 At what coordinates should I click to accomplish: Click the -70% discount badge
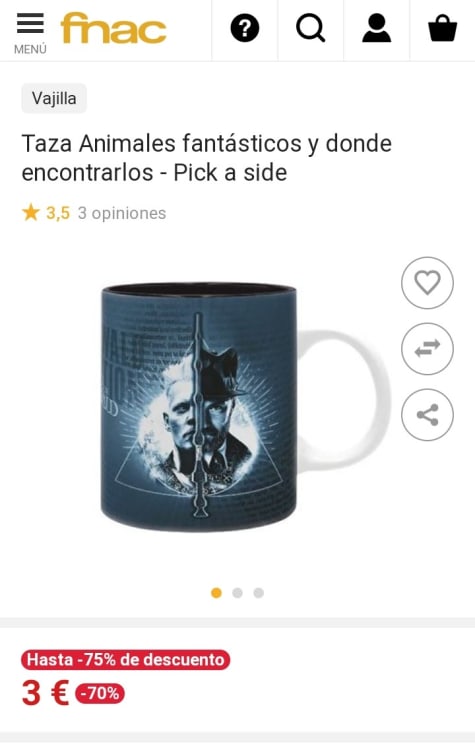(100, 694)
